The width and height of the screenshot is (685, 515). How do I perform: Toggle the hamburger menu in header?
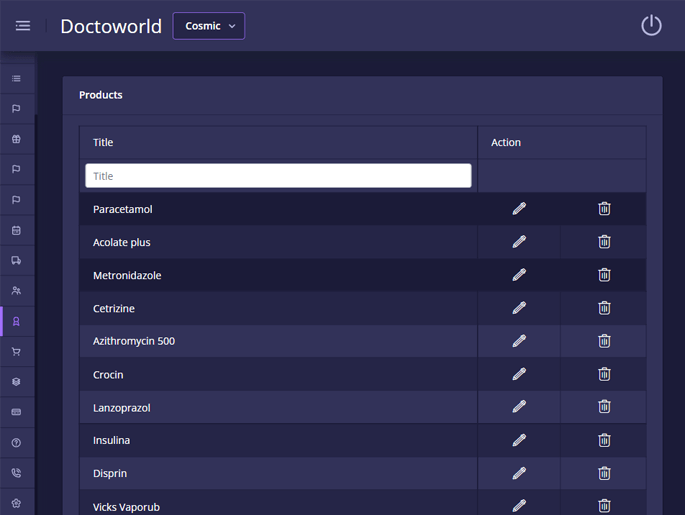point(23,26)
